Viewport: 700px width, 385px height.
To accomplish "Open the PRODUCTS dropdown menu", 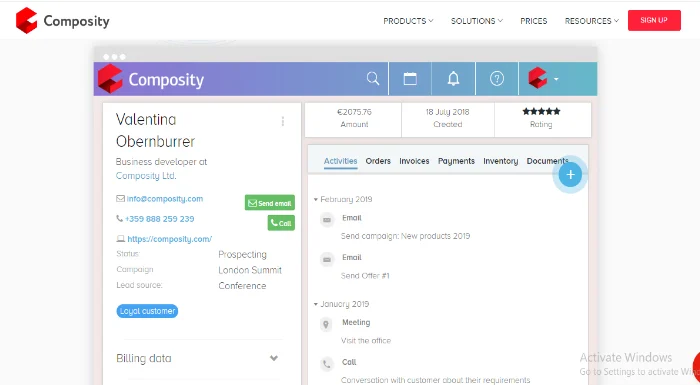I will (408, 21).
